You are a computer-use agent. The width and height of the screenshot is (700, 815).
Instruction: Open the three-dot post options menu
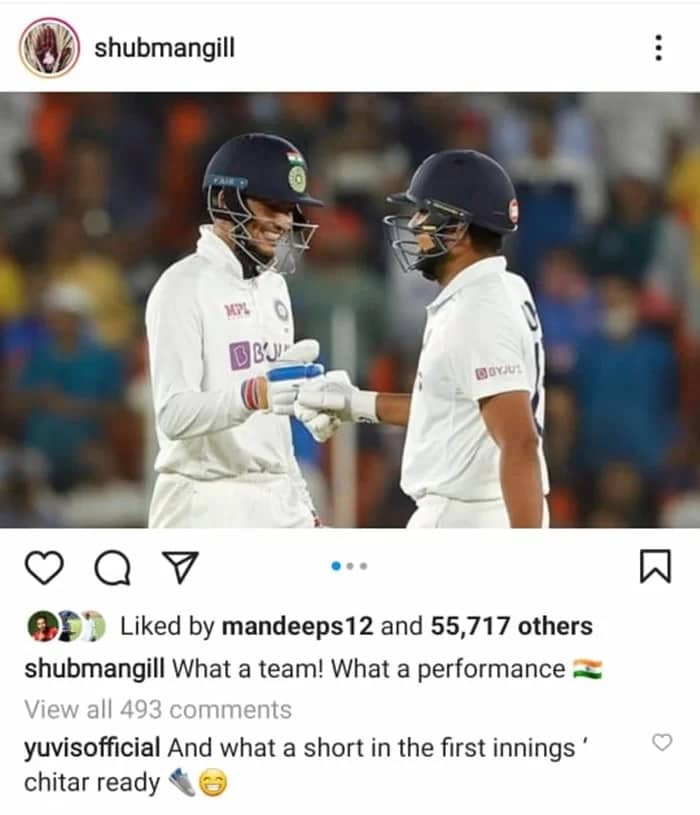coord(658,48)
